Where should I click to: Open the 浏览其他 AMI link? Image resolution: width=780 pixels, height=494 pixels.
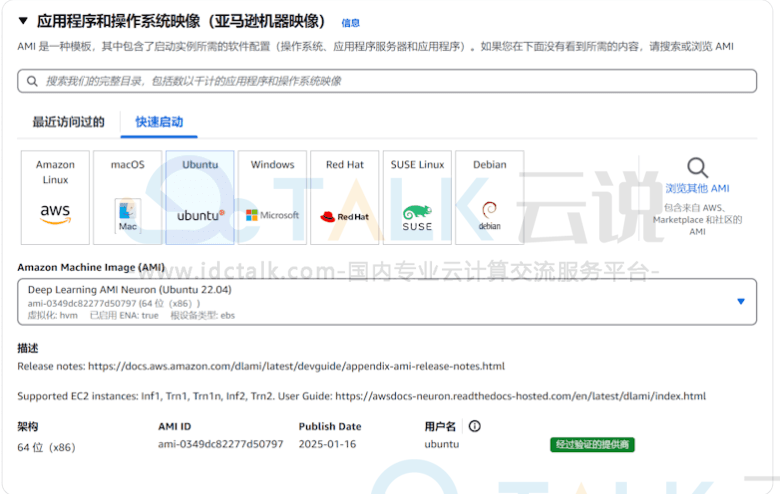697,189
